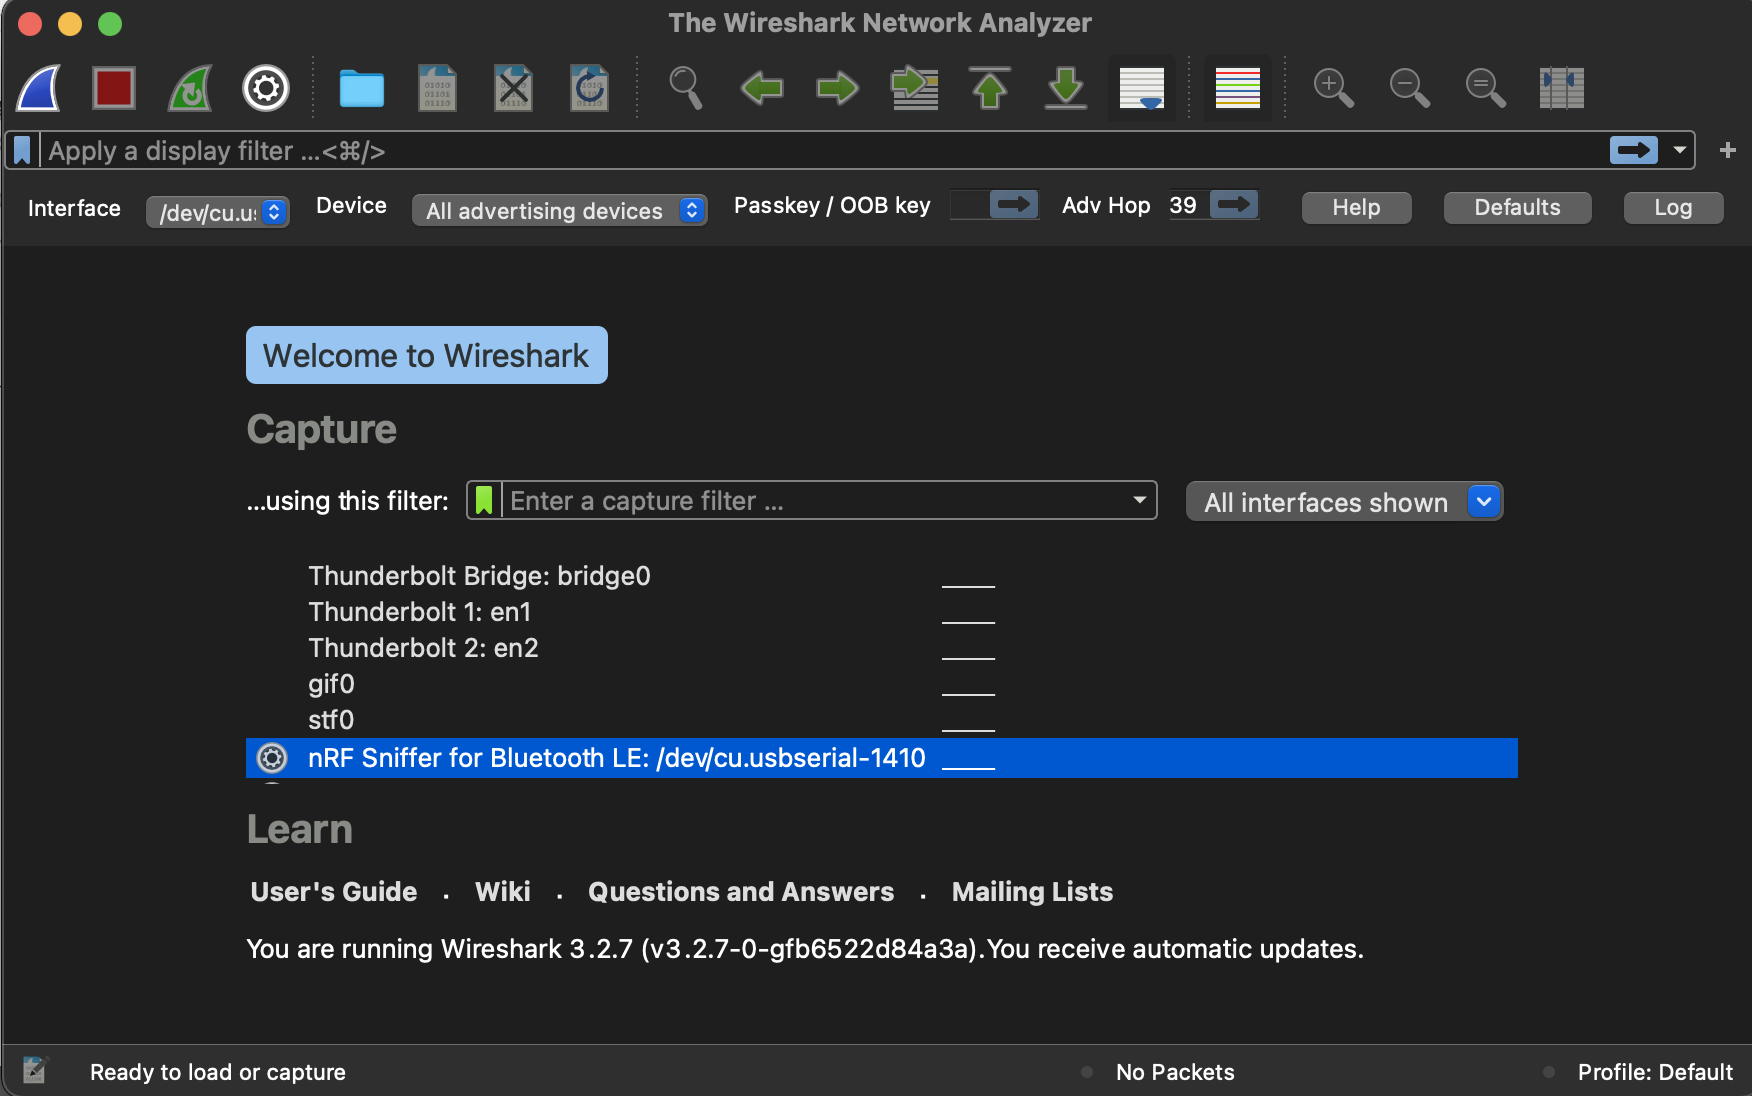Apply Adv Hop value arrow
1752x1096 pixels.
tap(1234, 205)
